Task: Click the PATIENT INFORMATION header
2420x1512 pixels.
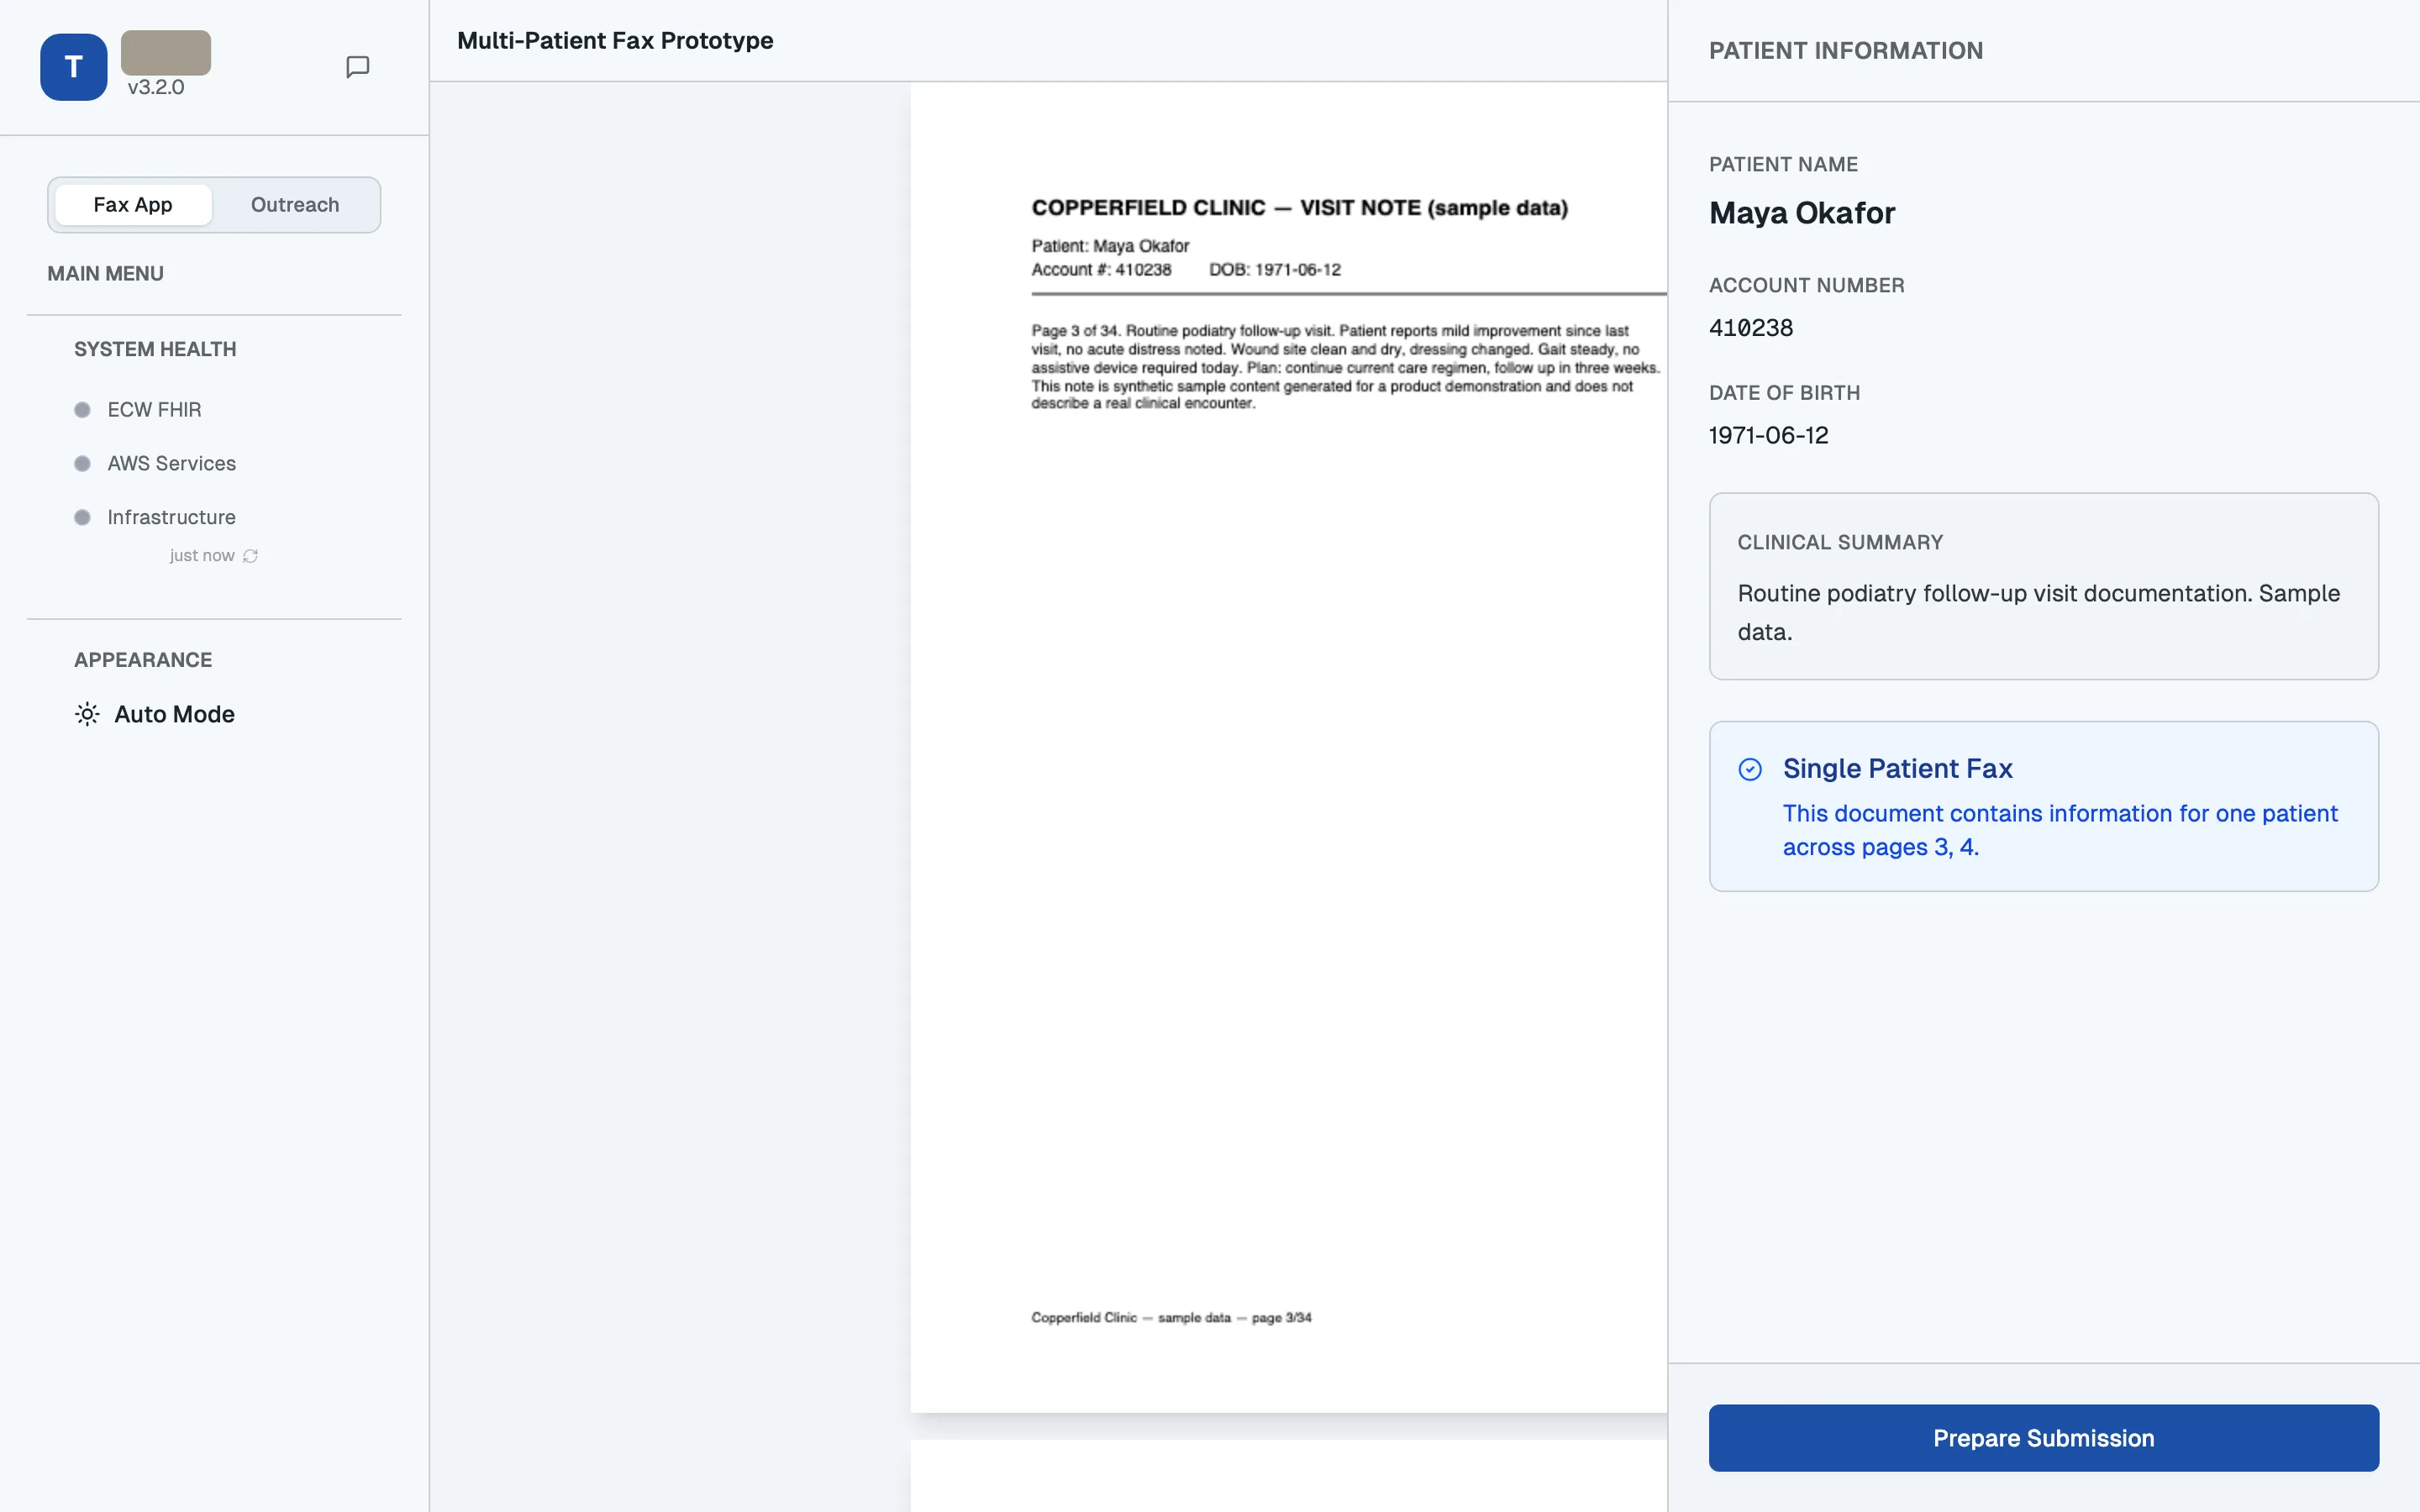Action: click(1846, 51)
